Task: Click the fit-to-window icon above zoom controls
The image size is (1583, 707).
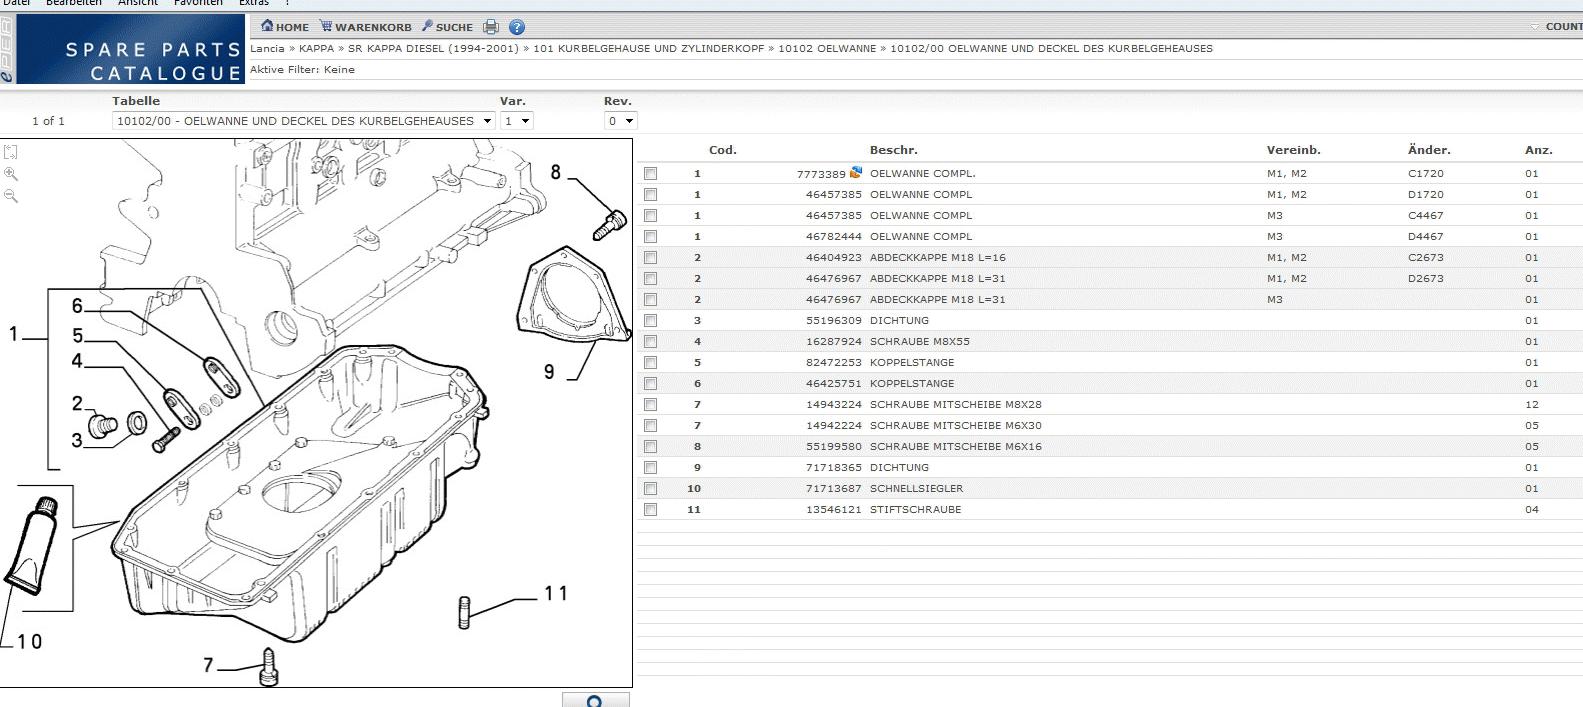Action: pos(11,152)
